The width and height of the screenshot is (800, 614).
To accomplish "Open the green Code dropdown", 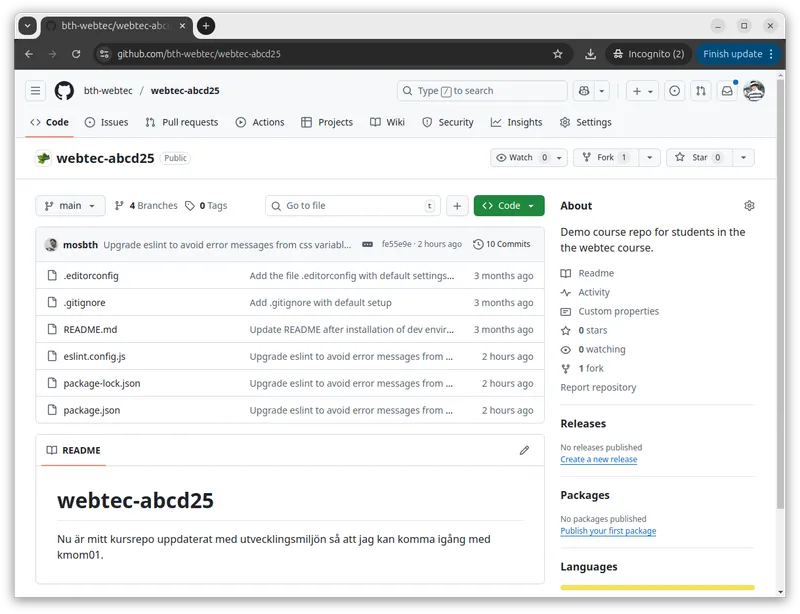I will (x=509, y=206).
